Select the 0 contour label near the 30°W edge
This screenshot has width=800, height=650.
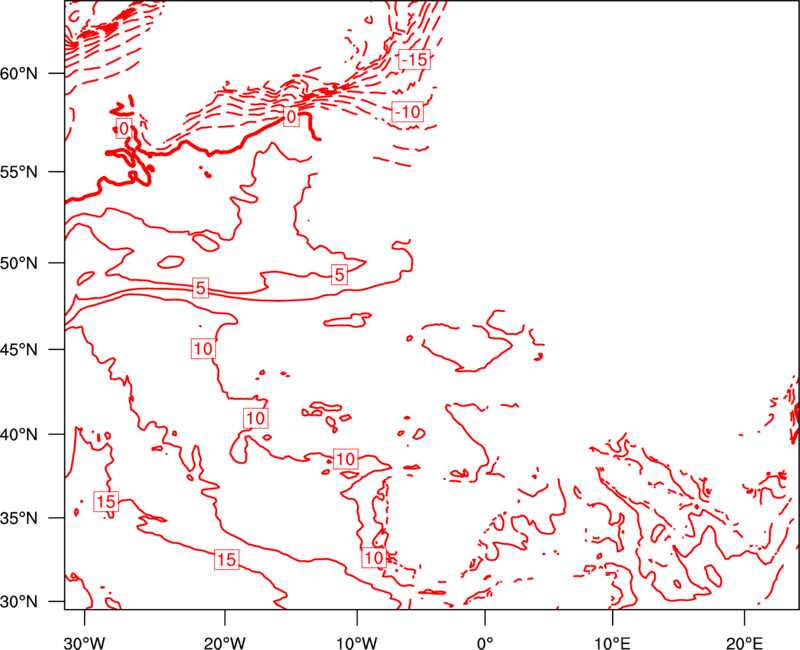124,128
